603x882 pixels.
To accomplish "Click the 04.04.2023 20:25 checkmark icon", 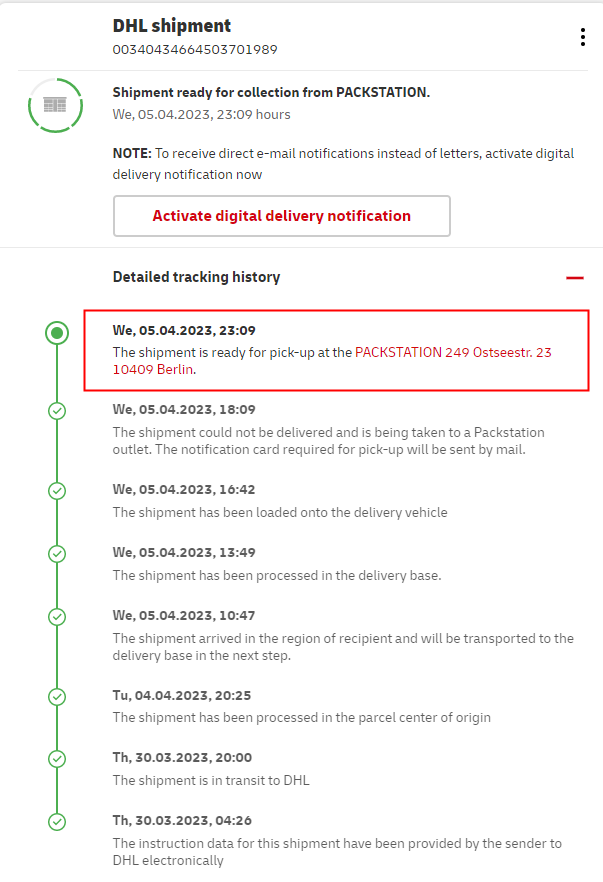I will [57, 695].
